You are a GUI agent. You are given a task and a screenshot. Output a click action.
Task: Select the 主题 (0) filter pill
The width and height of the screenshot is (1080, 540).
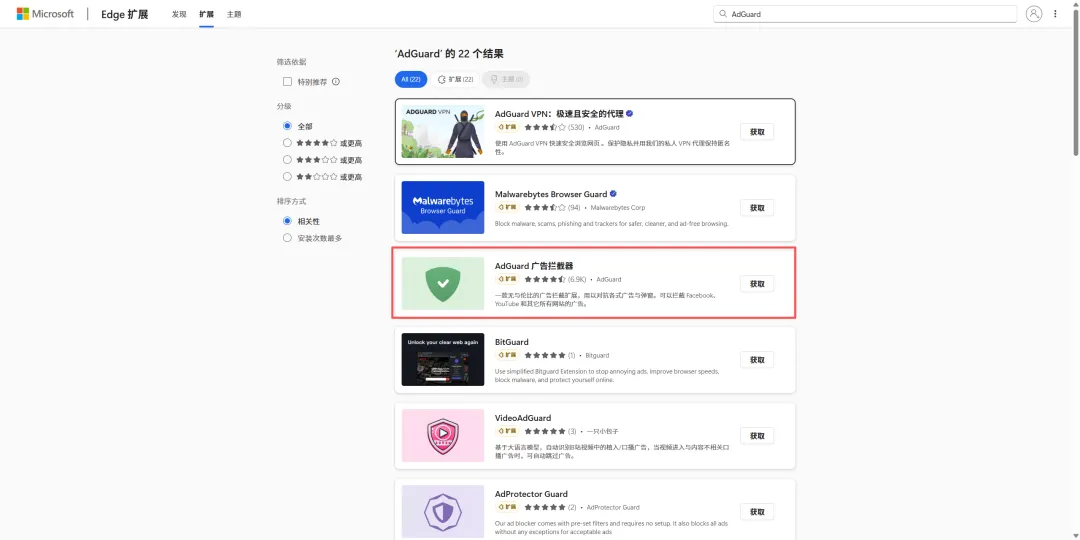coord(506,79)
